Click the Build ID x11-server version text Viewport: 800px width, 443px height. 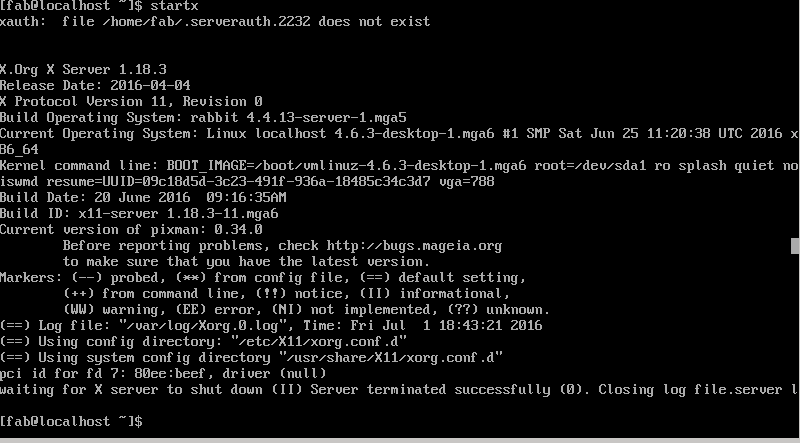coord(178,214)
